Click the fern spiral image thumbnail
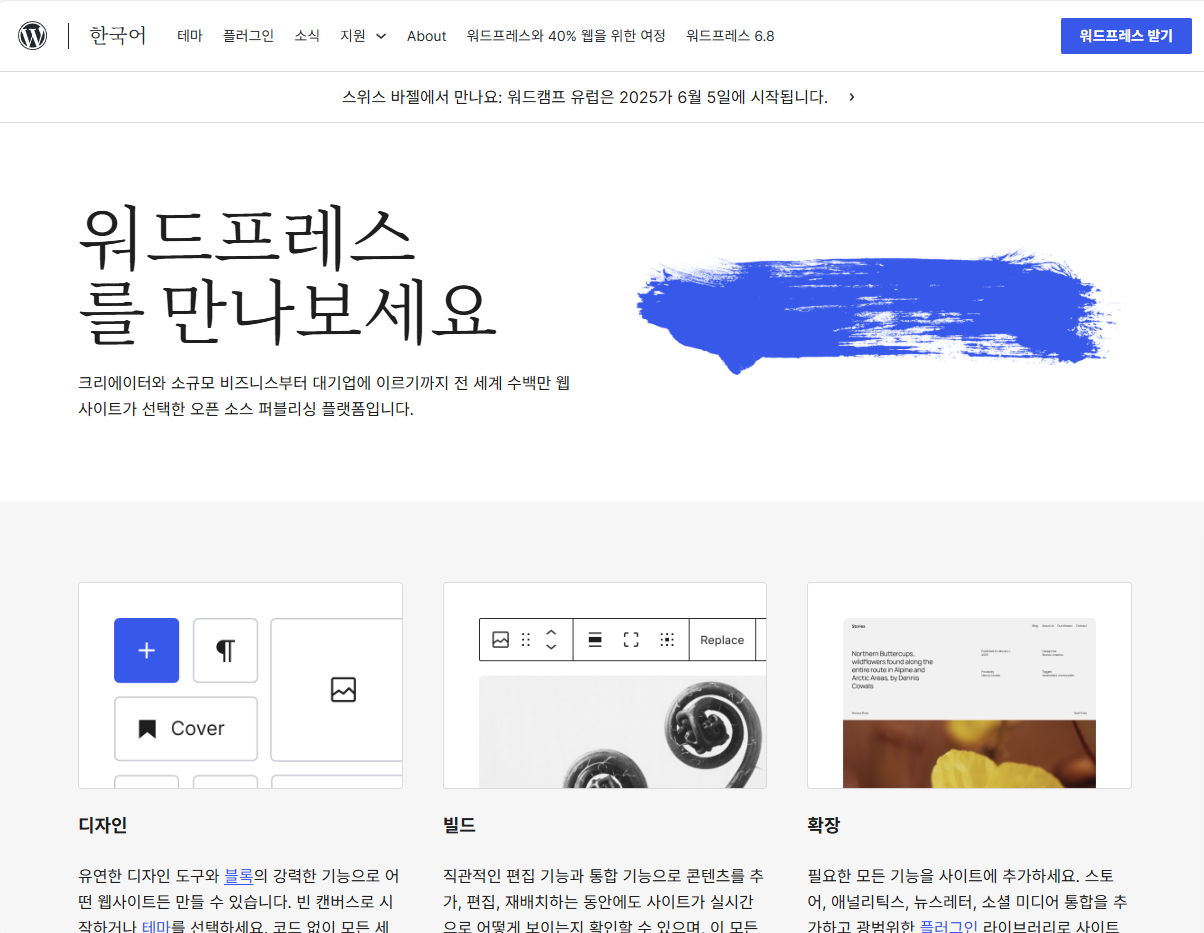 (x=623, y=732)
